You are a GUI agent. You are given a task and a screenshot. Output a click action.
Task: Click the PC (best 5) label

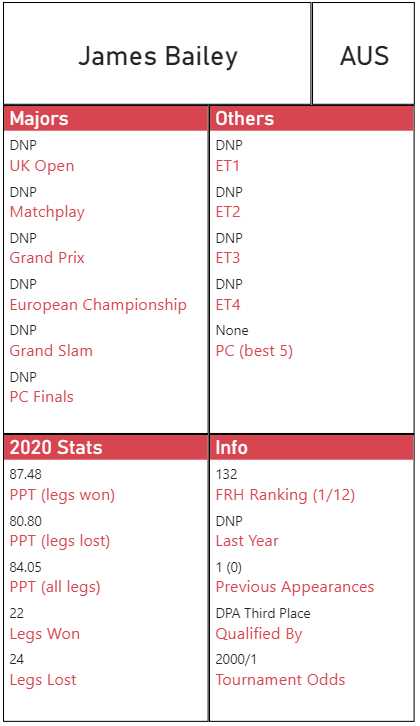pos(254,350)
